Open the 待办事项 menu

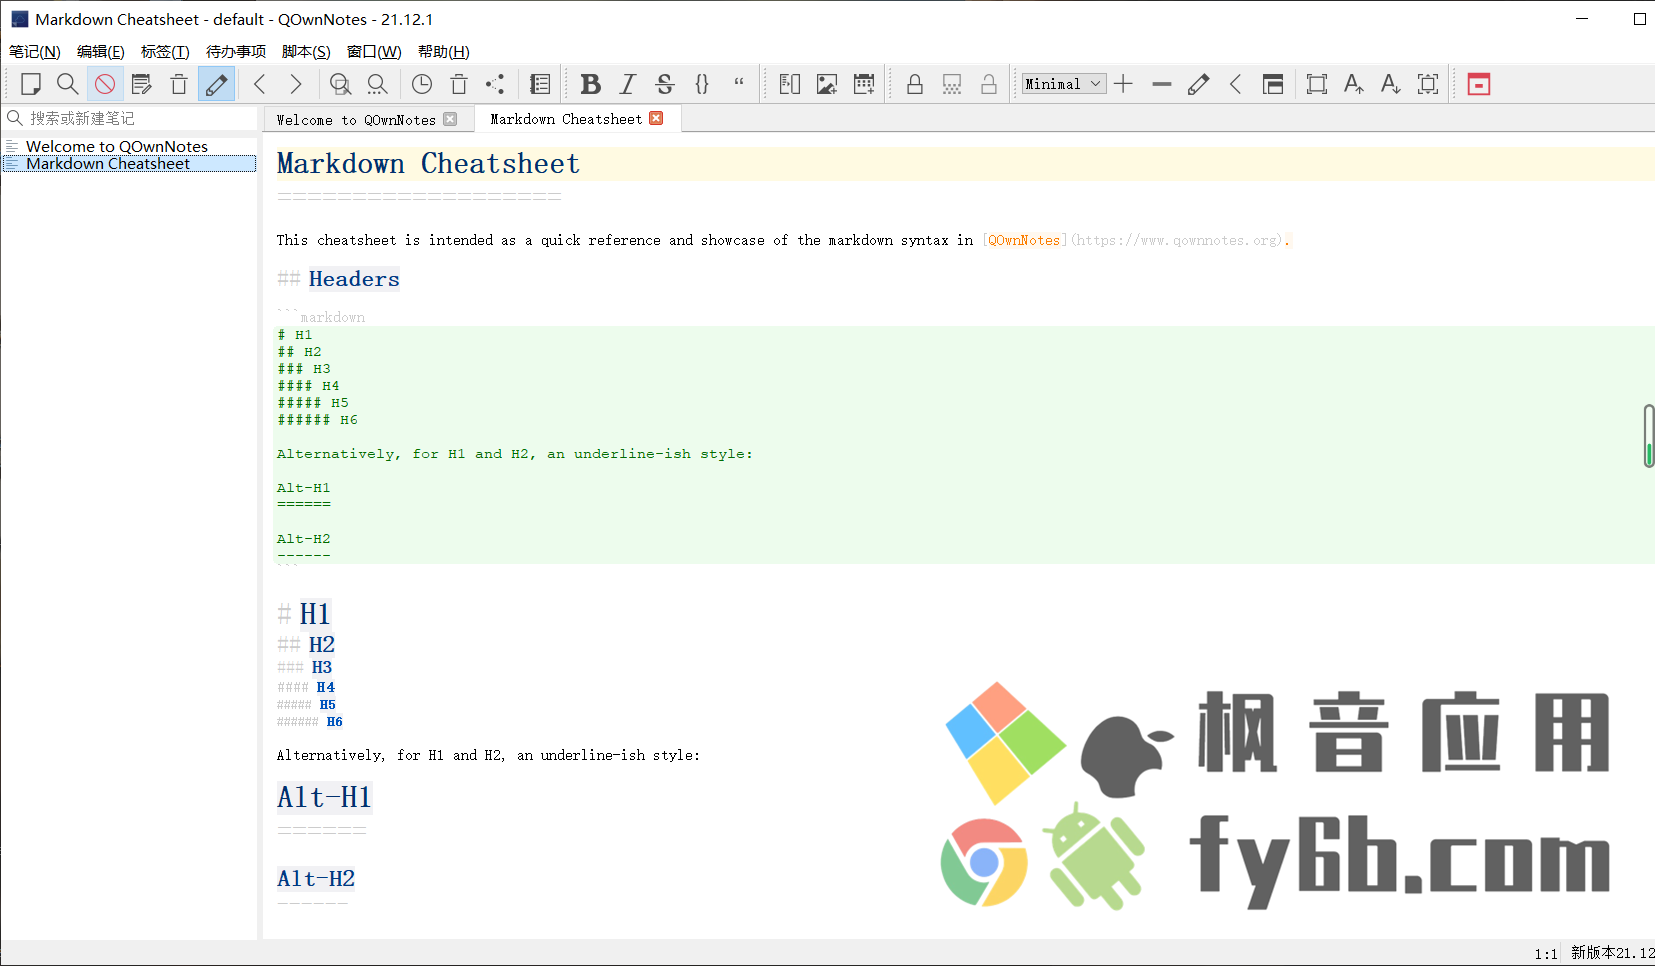tap(236, 52)
